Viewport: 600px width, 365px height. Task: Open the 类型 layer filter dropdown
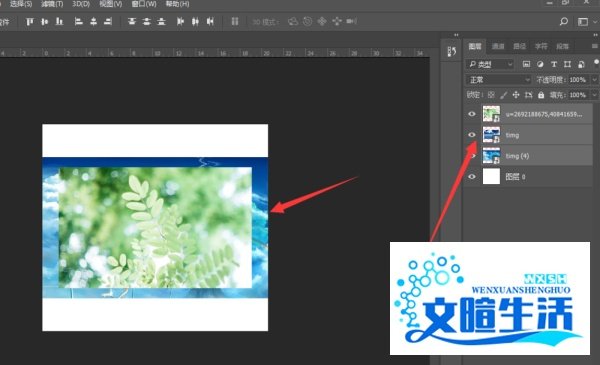click(489, 64)
